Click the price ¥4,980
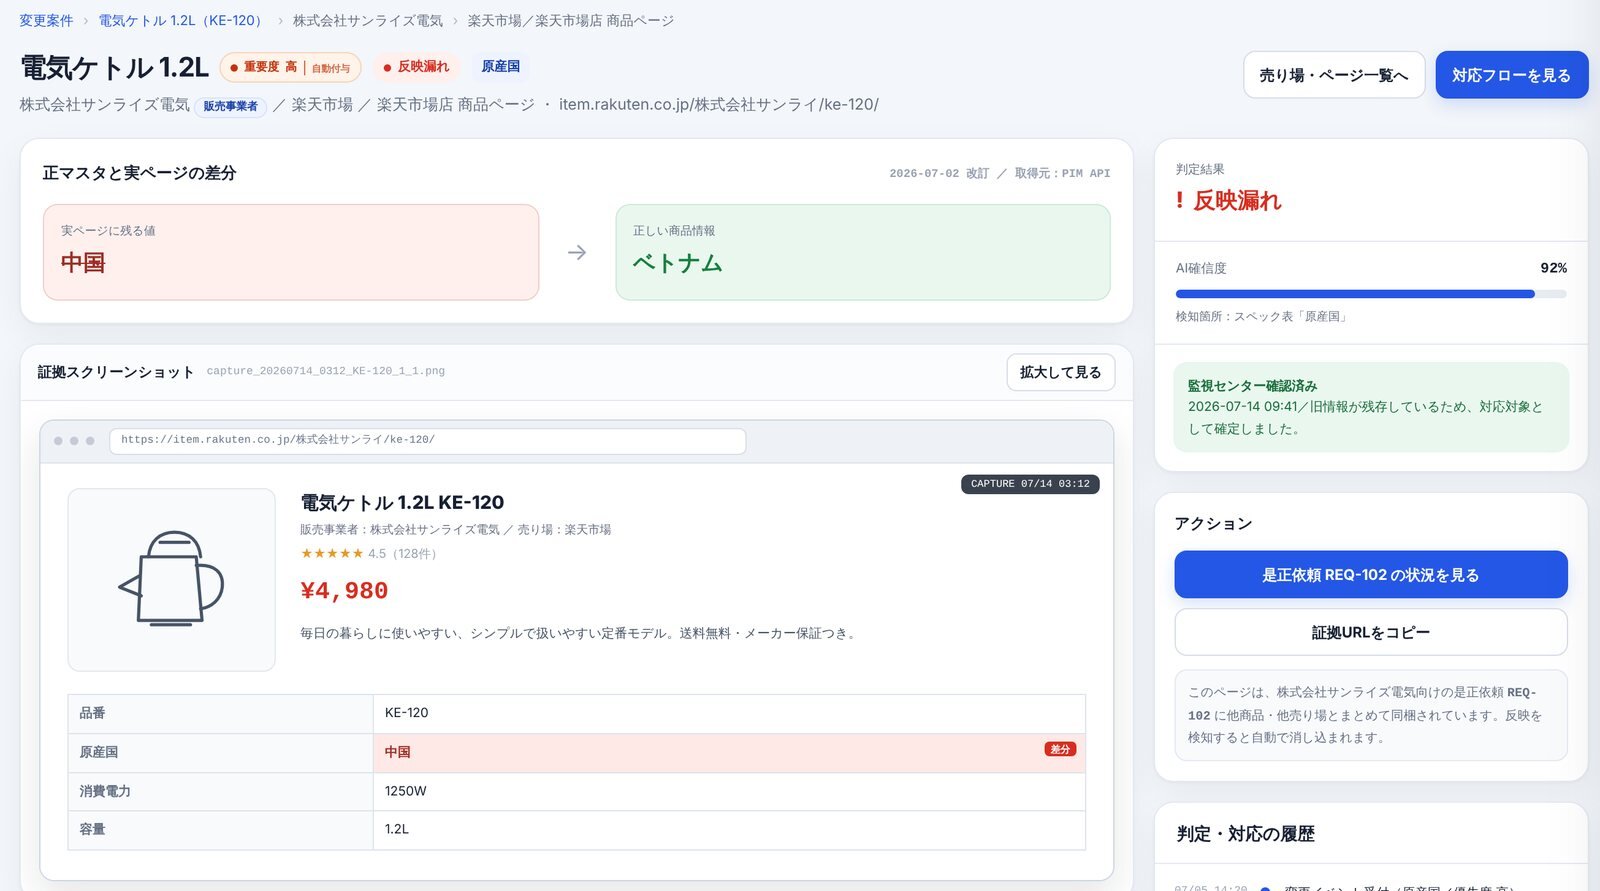Viewport: 1600px width, 891px height. [344, 591]
